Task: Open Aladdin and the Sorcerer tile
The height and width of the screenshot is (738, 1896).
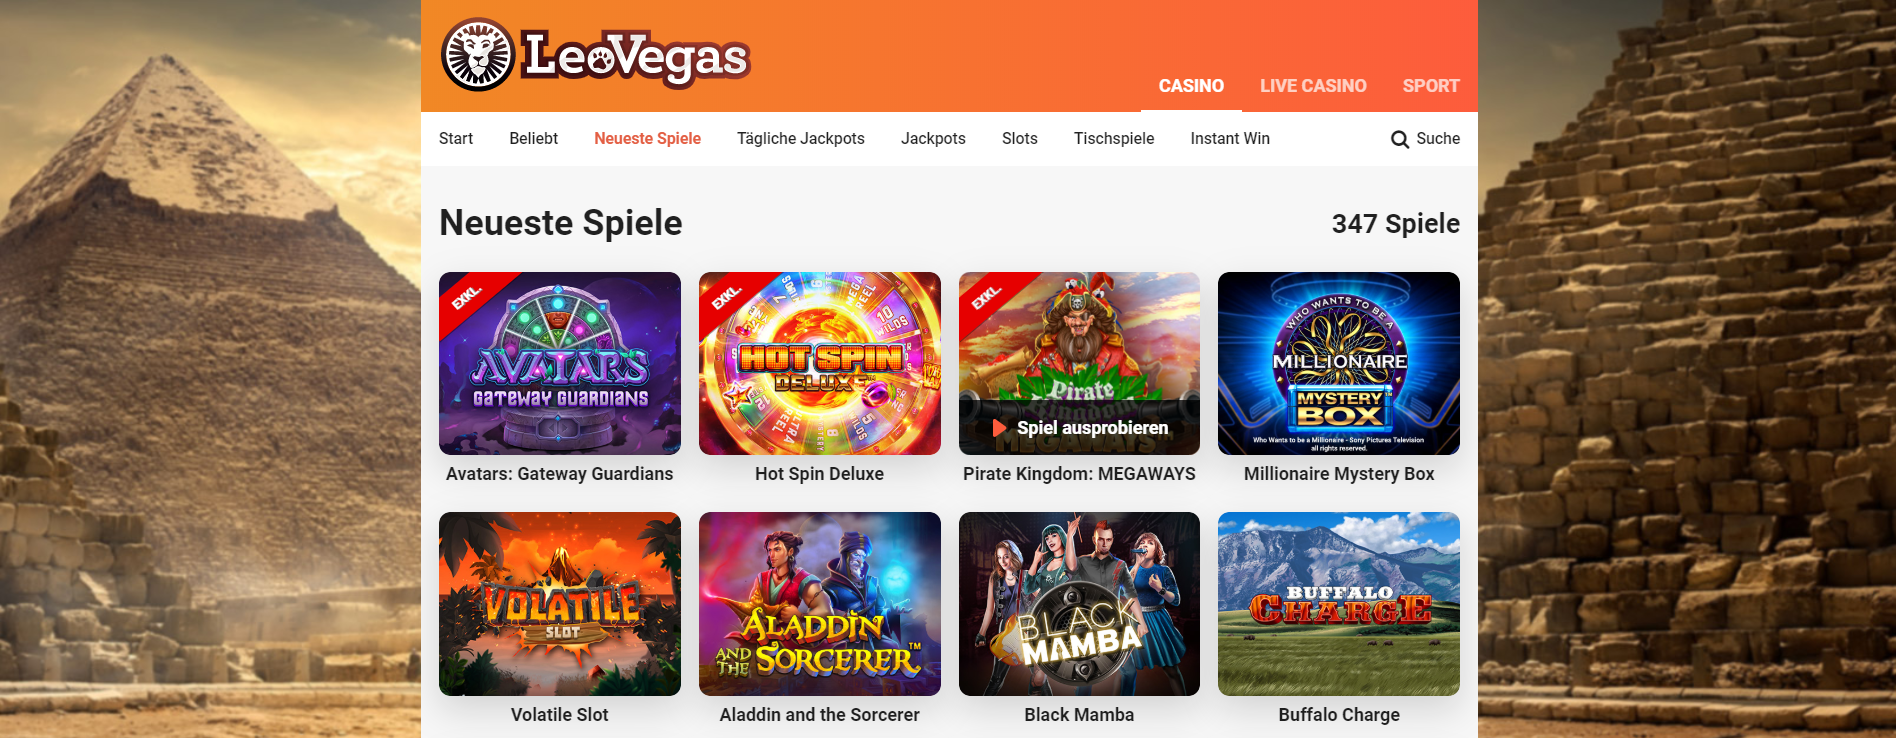Action: pyautogui.click(x=820, y=604)
